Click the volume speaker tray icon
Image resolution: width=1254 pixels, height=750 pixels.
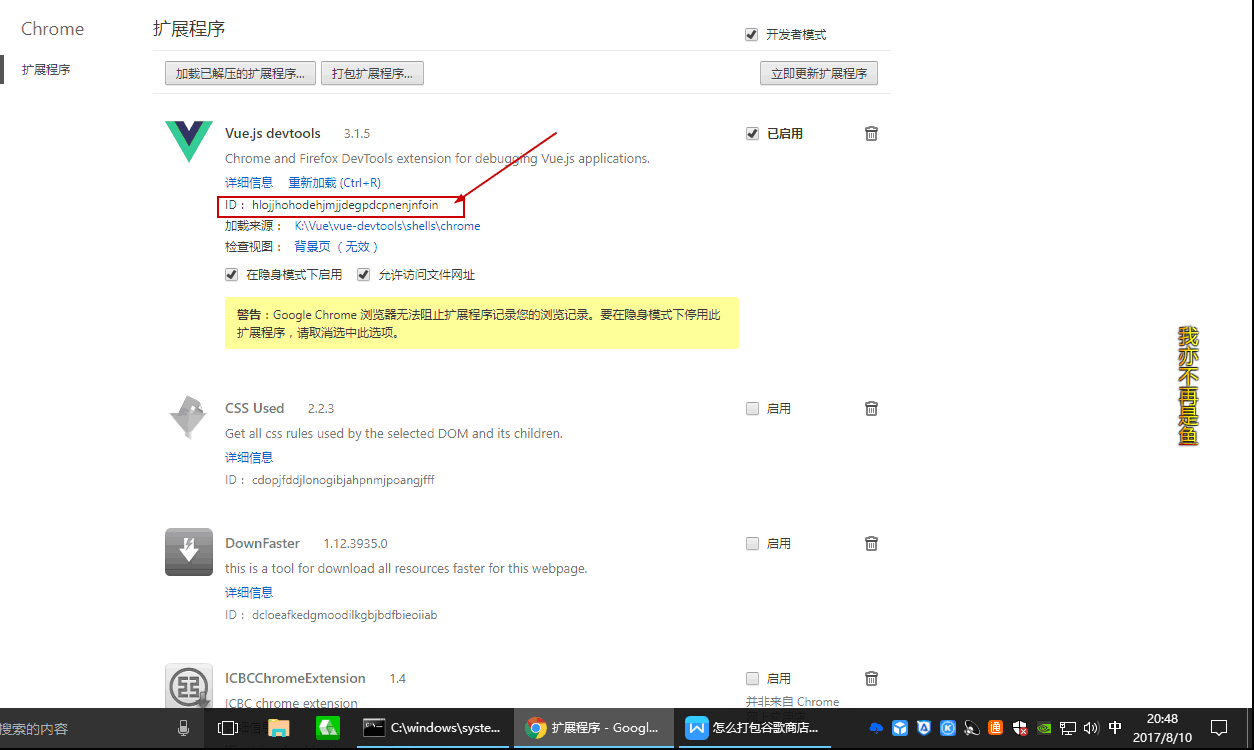coord(1091,728)
